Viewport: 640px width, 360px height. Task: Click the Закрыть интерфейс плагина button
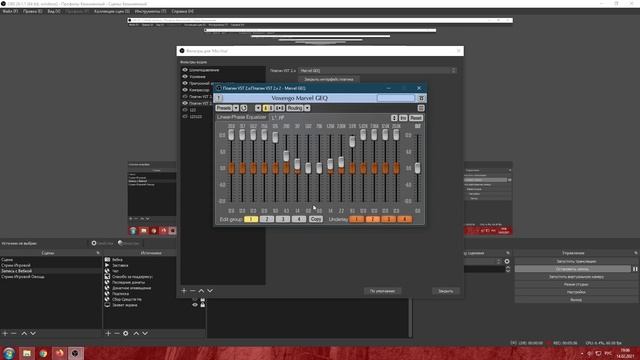(329, 79)
